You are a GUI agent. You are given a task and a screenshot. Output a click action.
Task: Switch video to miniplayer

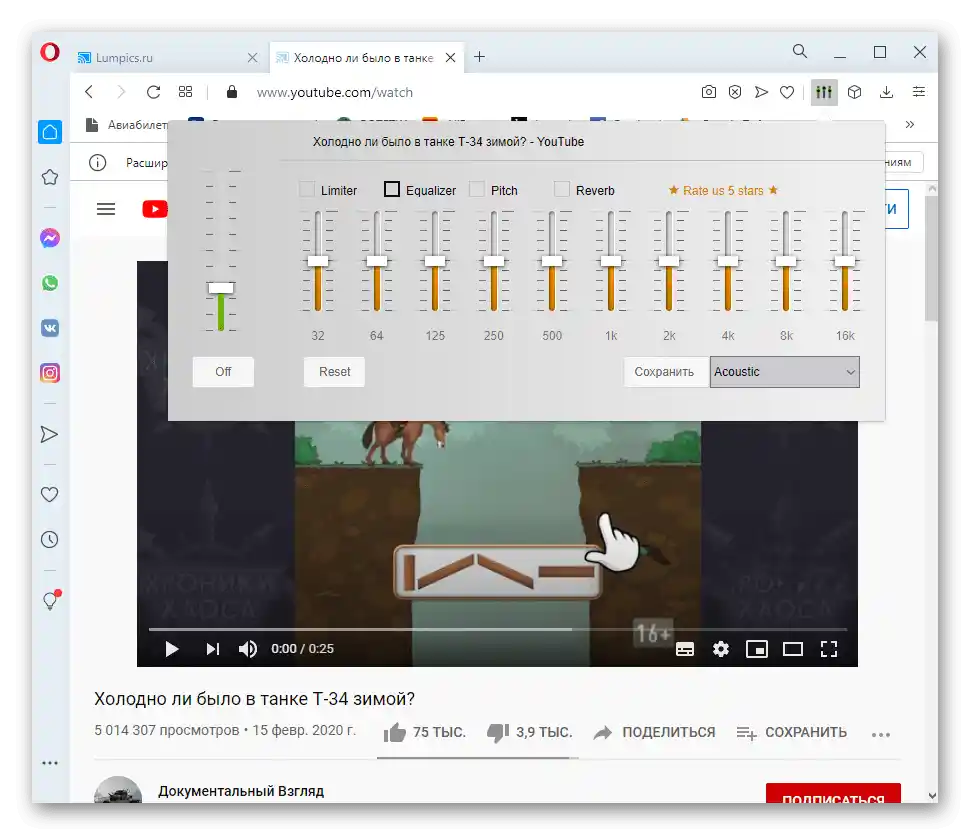757,649
